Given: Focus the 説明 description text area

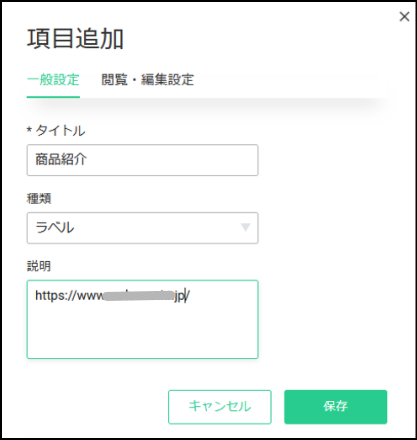Looking at the screenshot, I should coord(142,319).
